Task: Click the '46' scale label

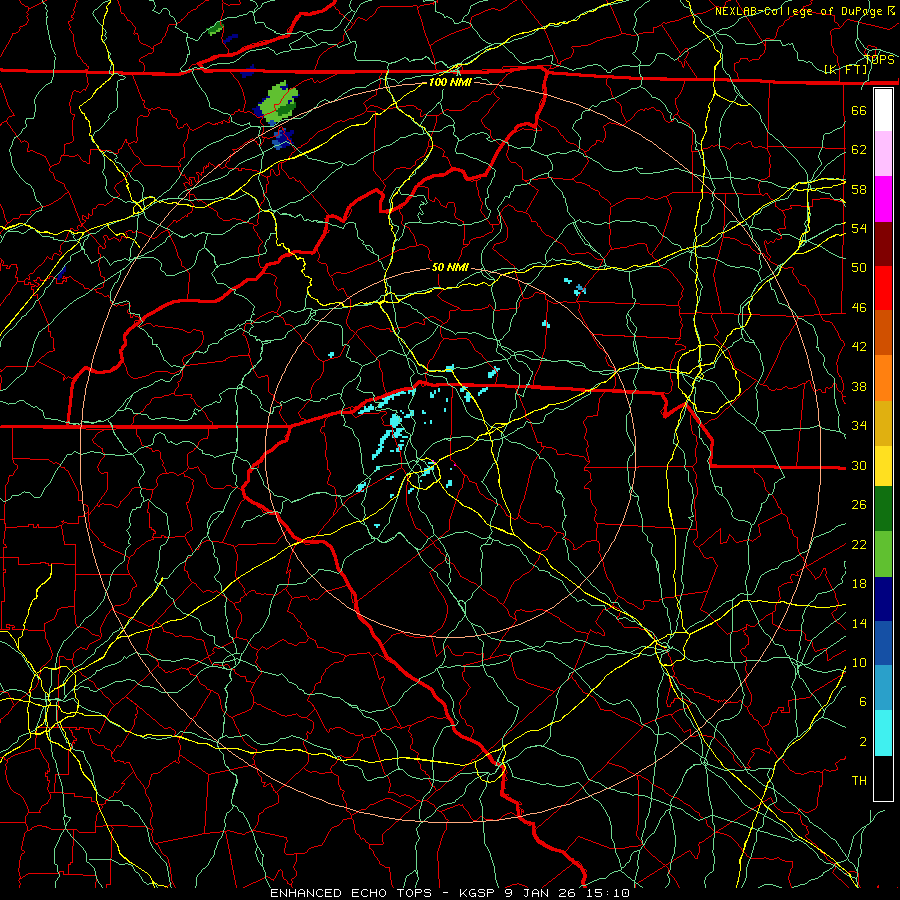Action: pyautogui.click(x=859, y=308)
